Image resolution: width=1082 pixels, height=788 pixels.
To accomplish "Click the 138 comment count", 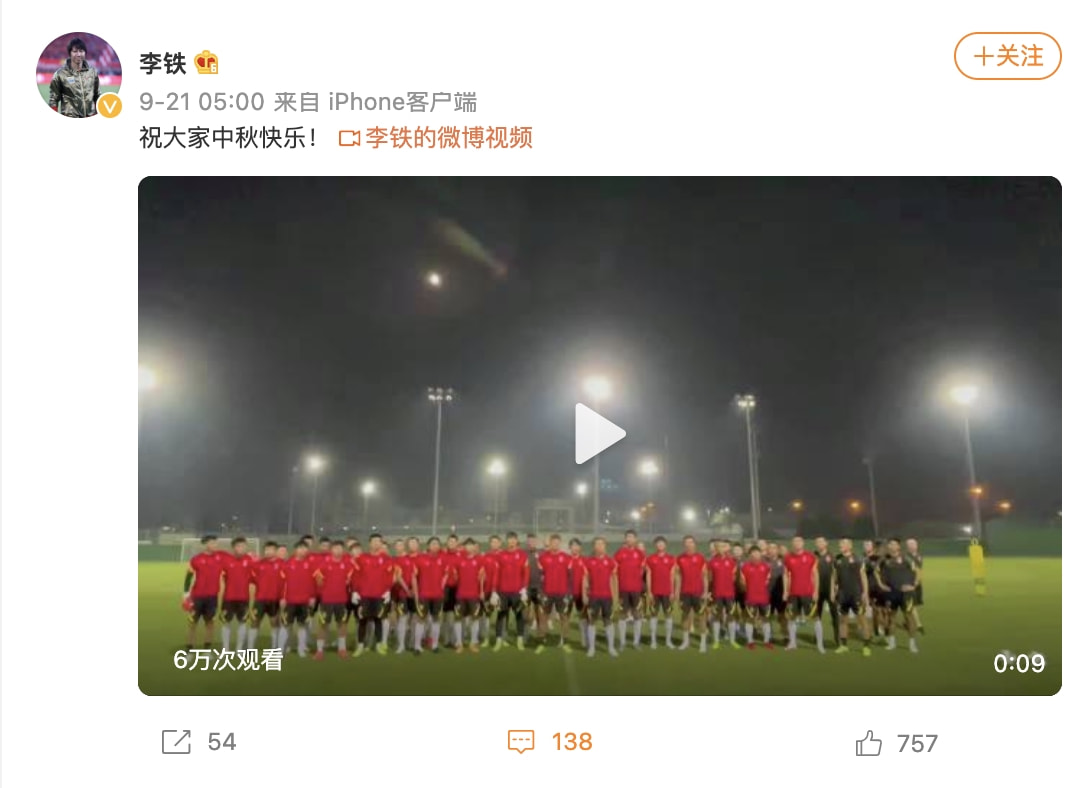I will click(x=571, y=742).
